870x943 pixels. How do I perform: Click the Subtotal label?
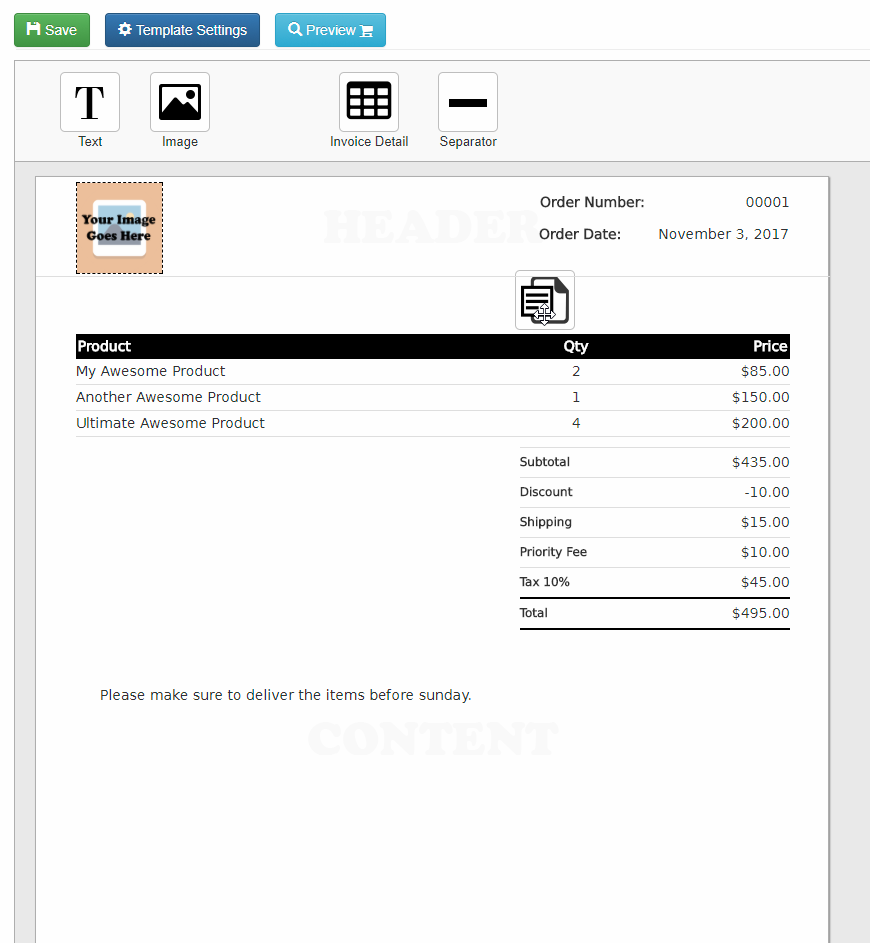(545, 462)
